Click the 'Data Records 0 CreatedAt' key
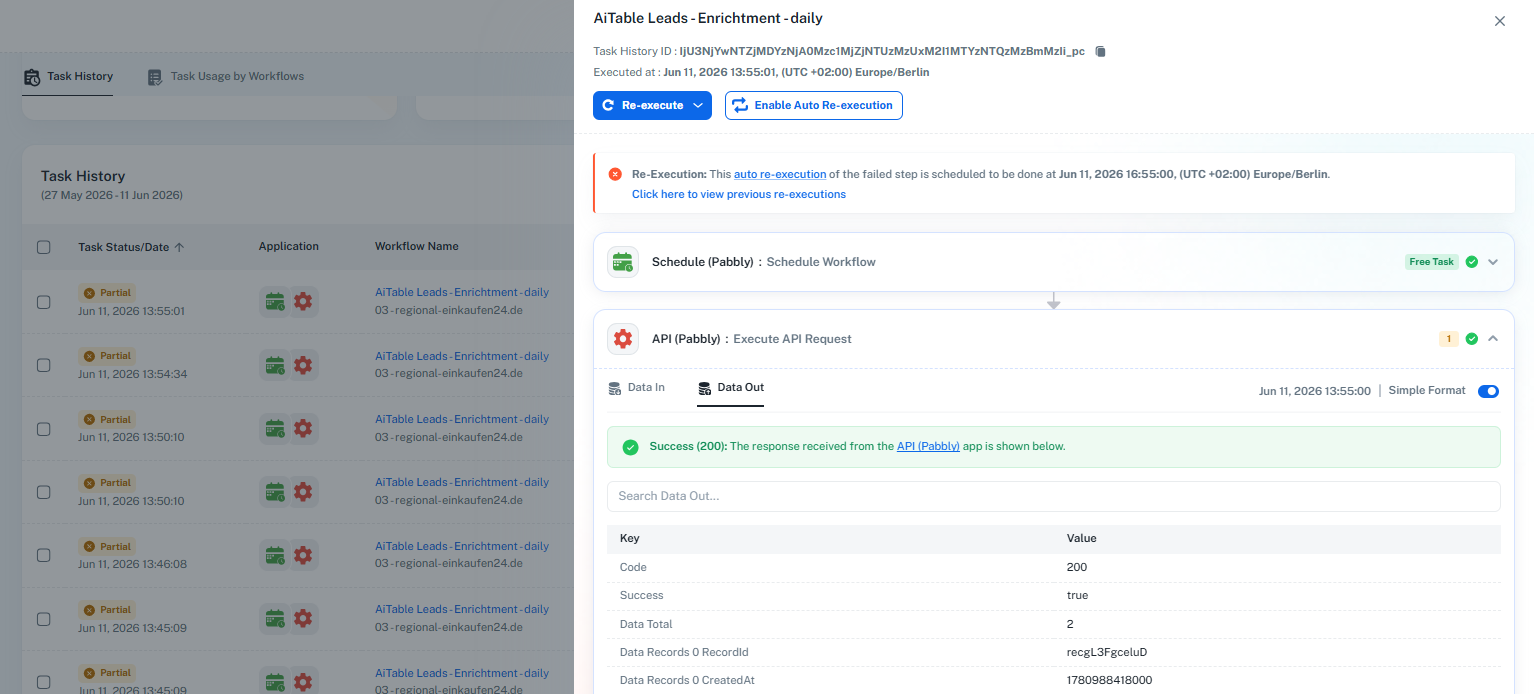1534x694 pixels. click(x=687, y=681)
